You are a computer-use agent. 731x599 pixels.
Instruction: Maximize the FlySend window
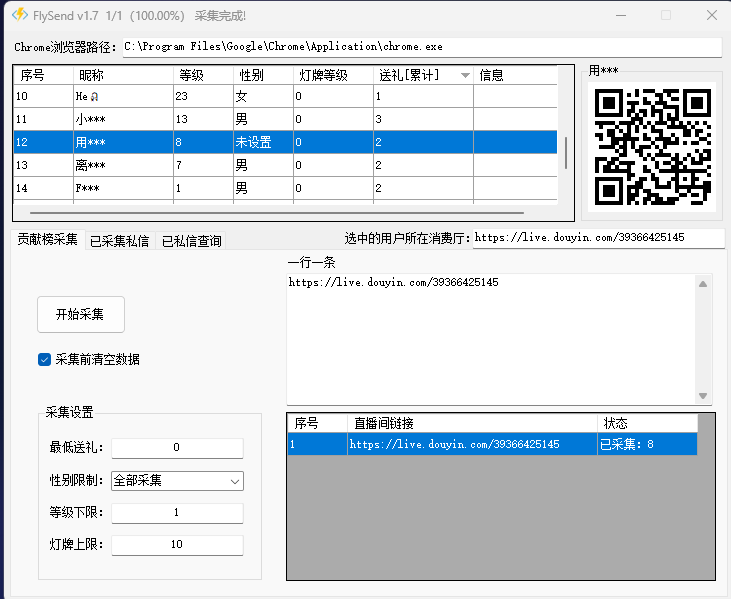pyautogui.click(x=666, y=16)
